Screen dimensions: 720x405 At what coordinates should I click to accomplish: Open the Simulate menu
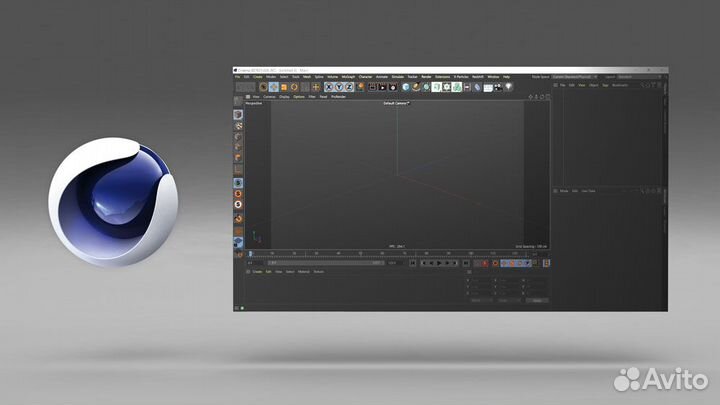point(398,77)
